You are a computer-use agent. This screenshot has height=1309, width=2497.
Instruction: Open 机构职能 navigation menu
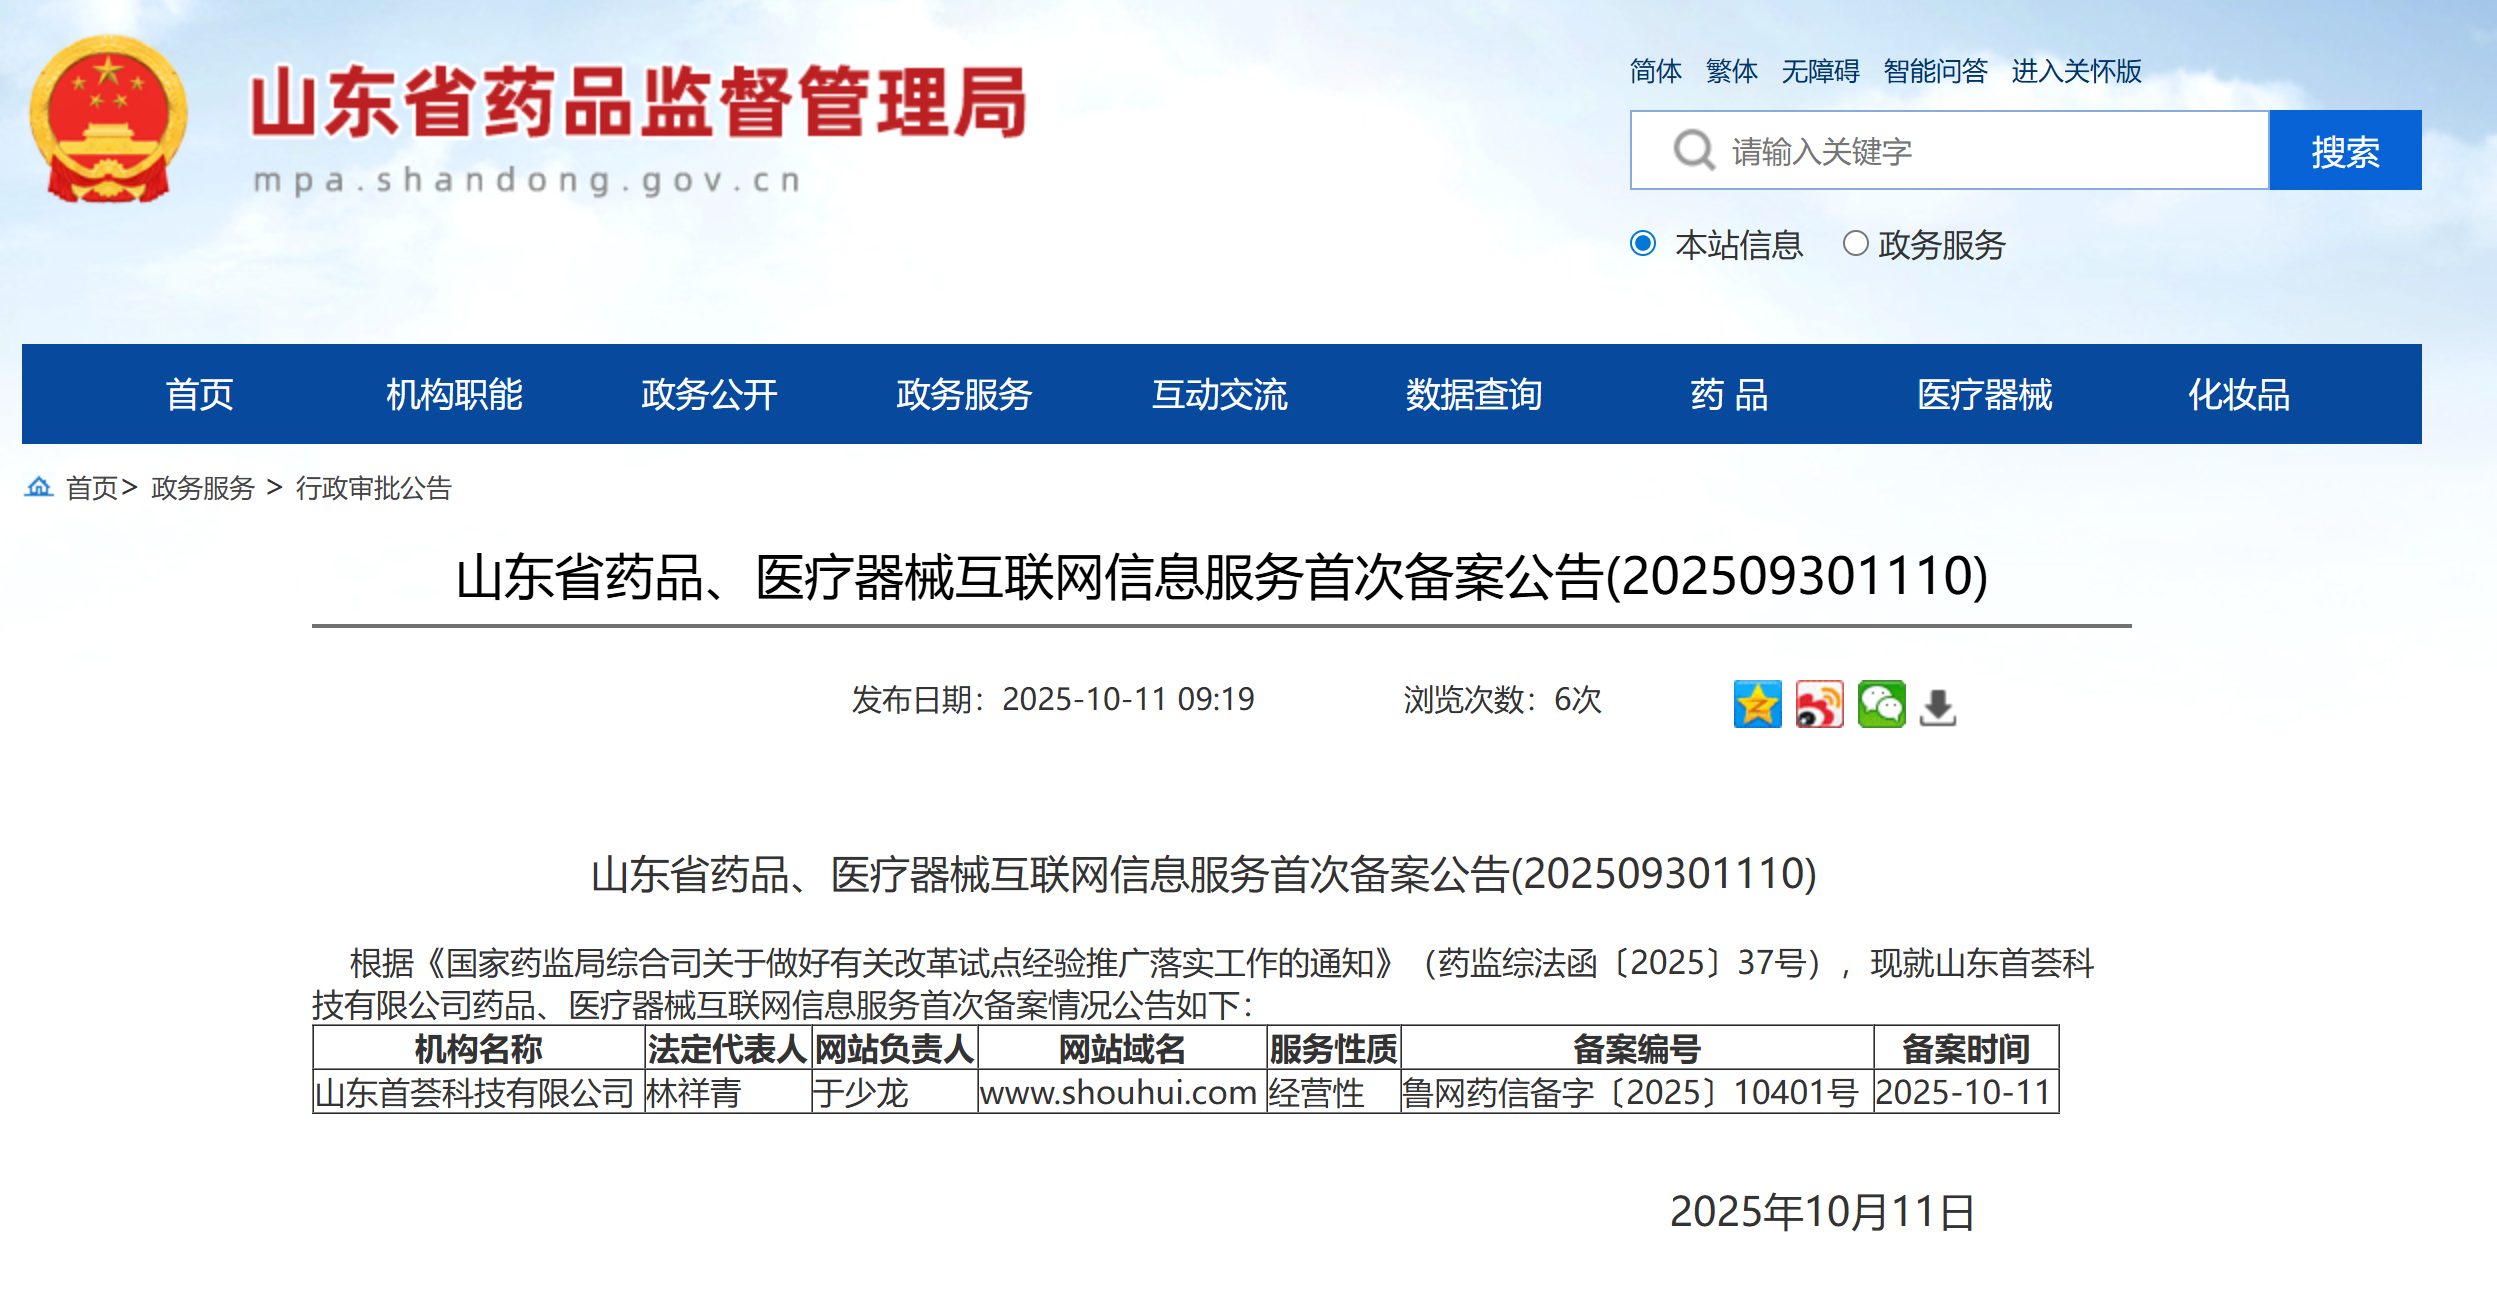[x=454, y=395]
